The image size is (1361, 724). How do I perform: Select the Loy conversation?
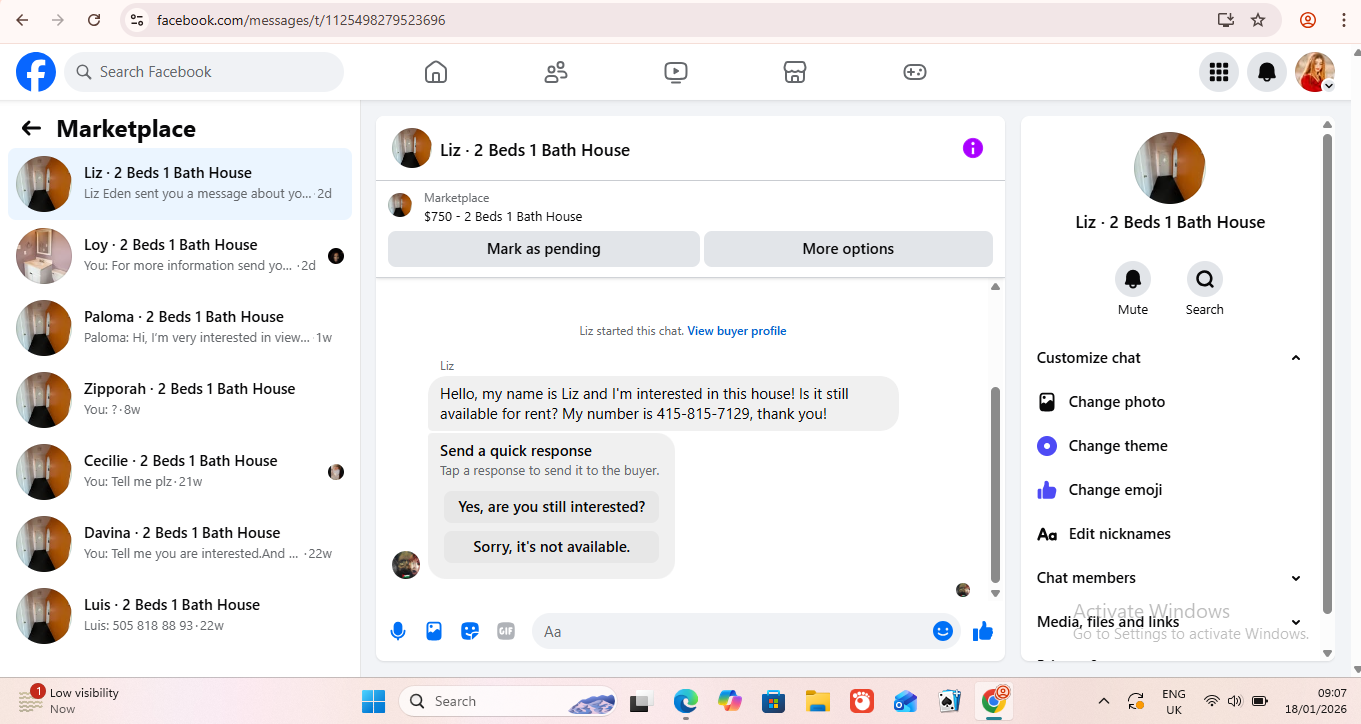[x=180, y=256]
